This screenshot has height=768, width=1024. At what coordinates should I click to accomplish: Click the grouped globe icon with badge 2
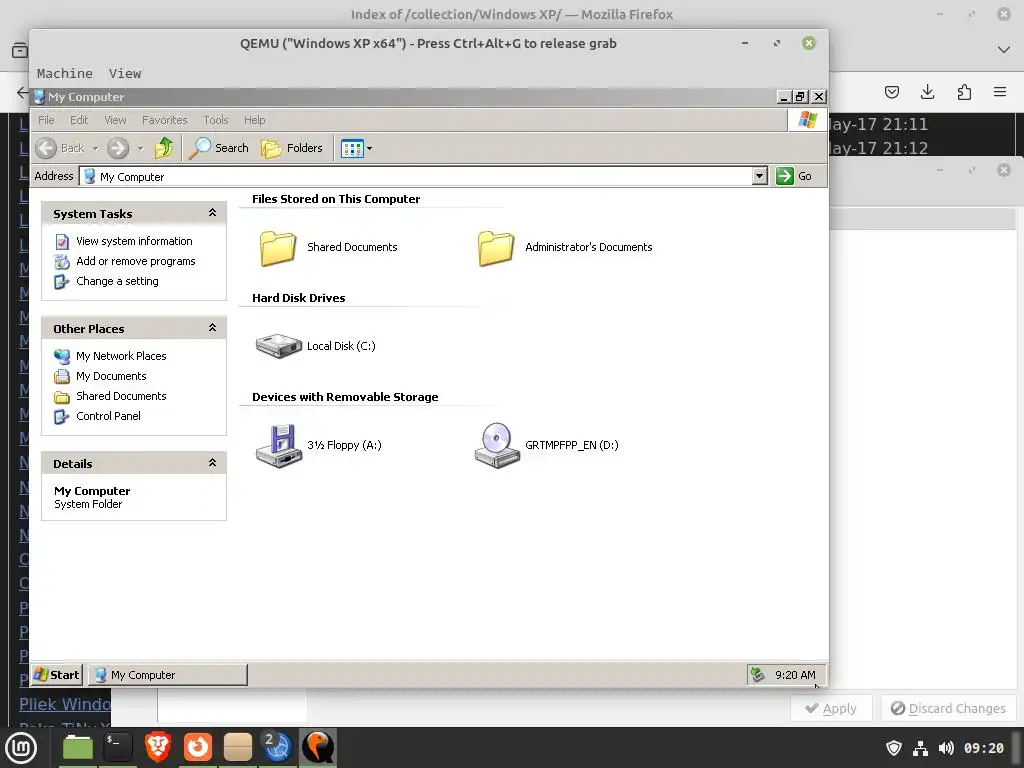277,747
